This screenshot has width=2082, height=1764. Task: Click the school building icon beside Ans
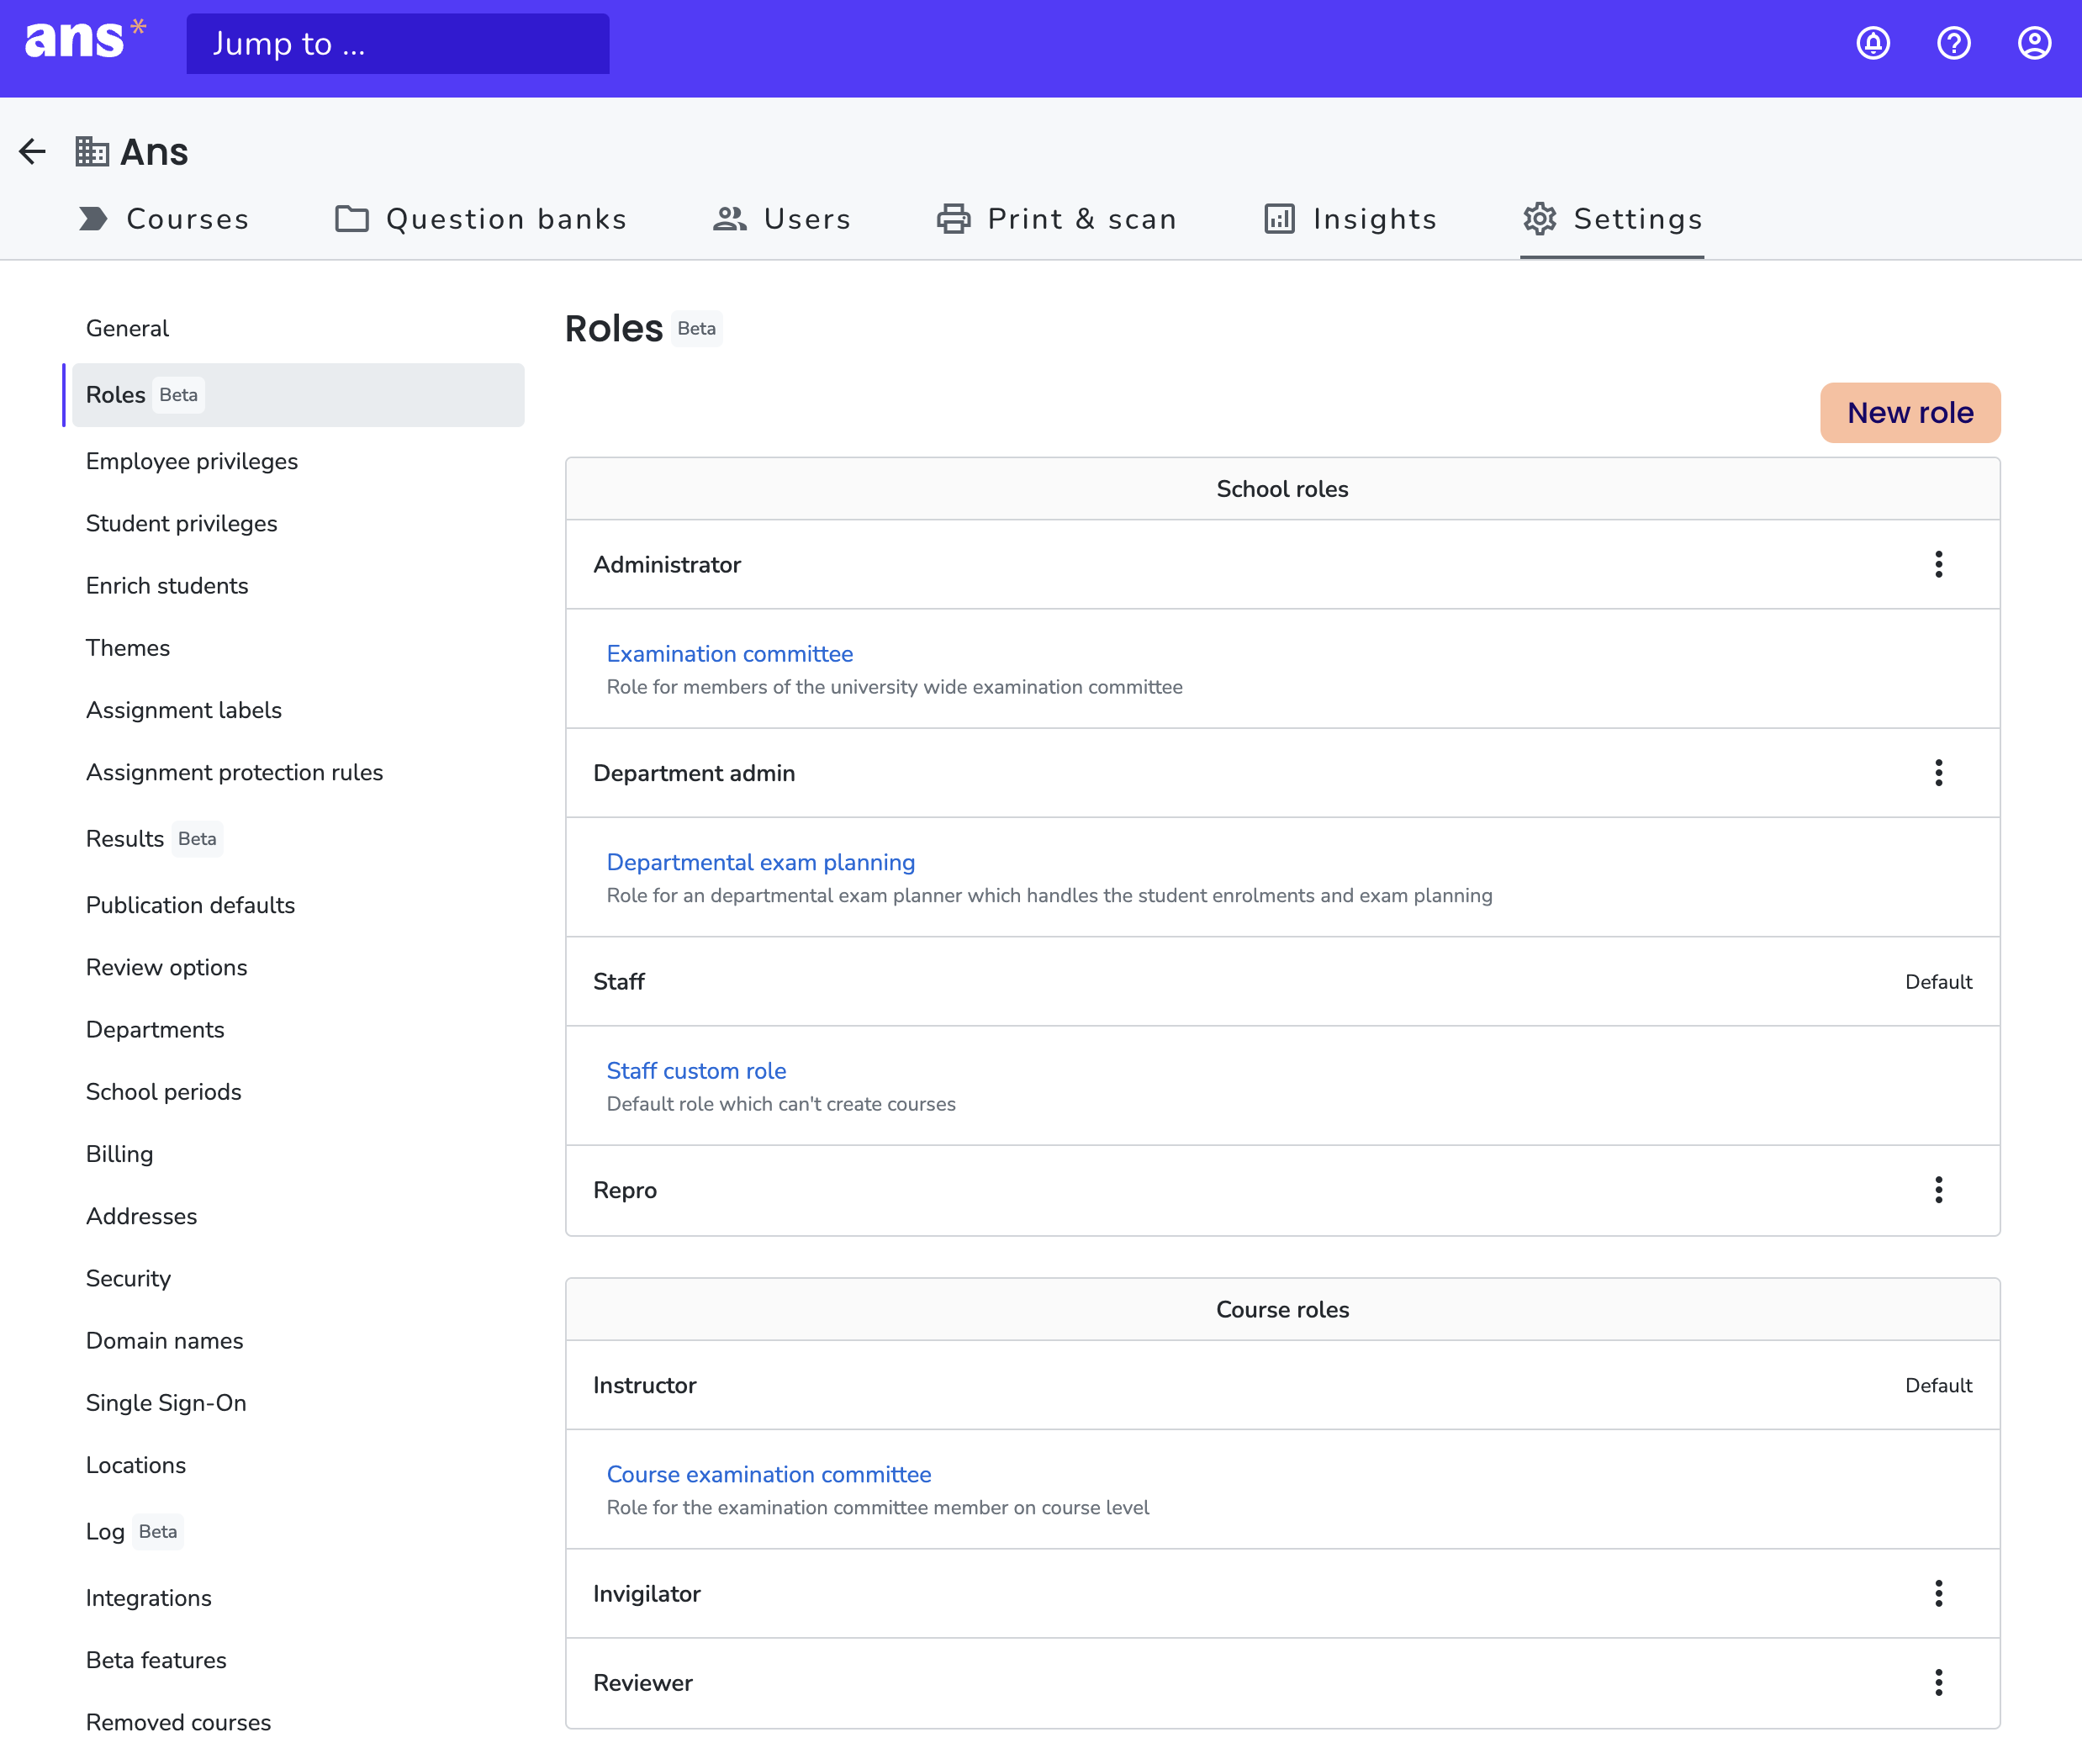[x=92, y=152]
